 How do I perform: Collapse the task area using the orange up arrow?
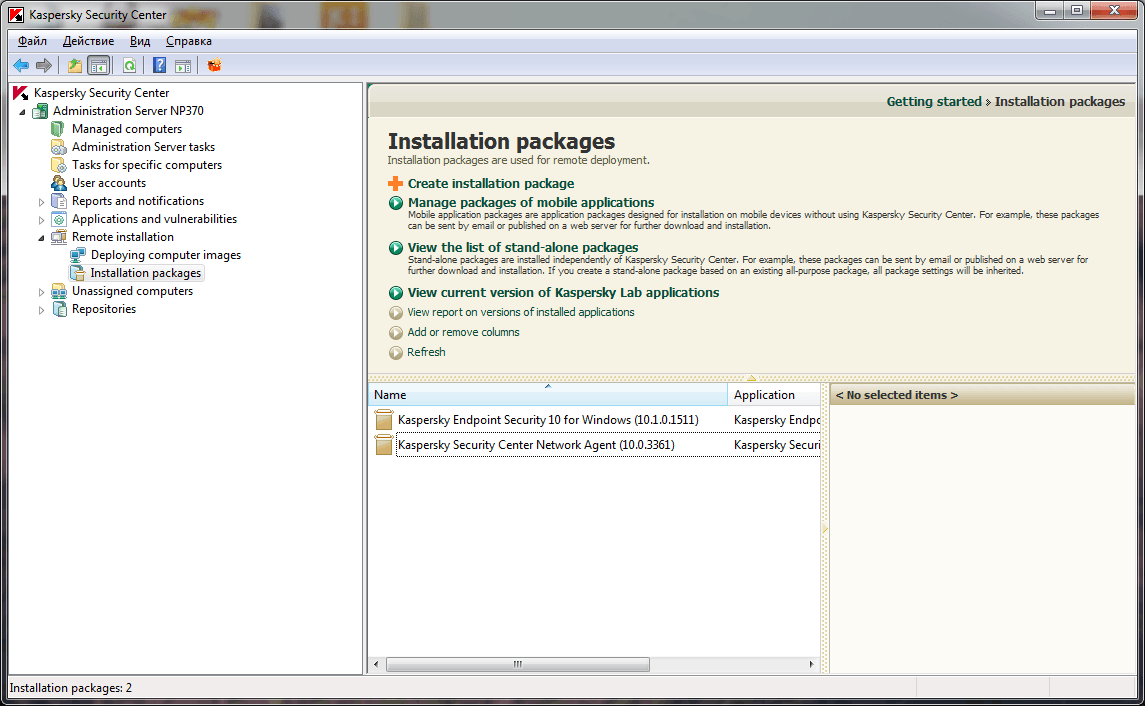click(x=751, y=378)
